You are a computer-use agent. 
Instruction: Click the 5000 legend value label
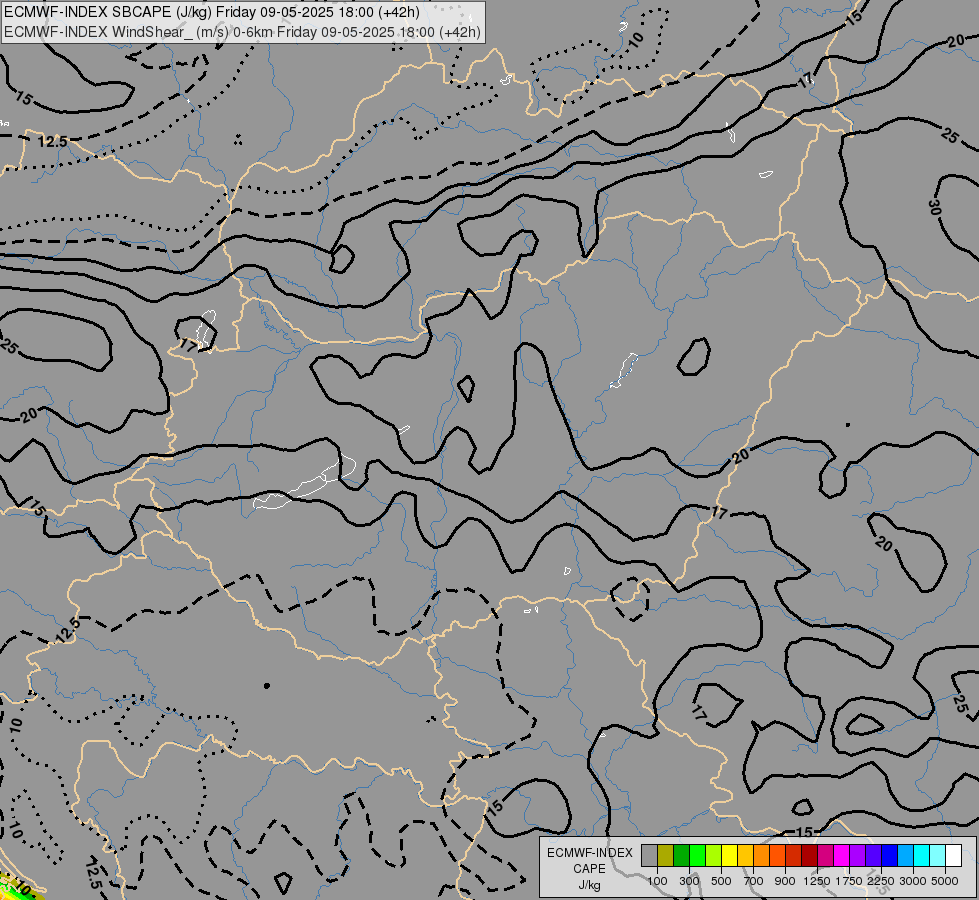pos(945,881)
